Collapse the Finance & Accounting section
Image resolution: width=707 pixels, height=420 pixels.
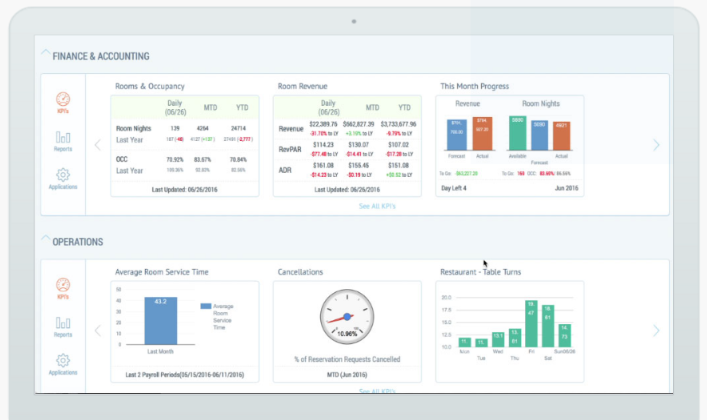pos(46,52)
